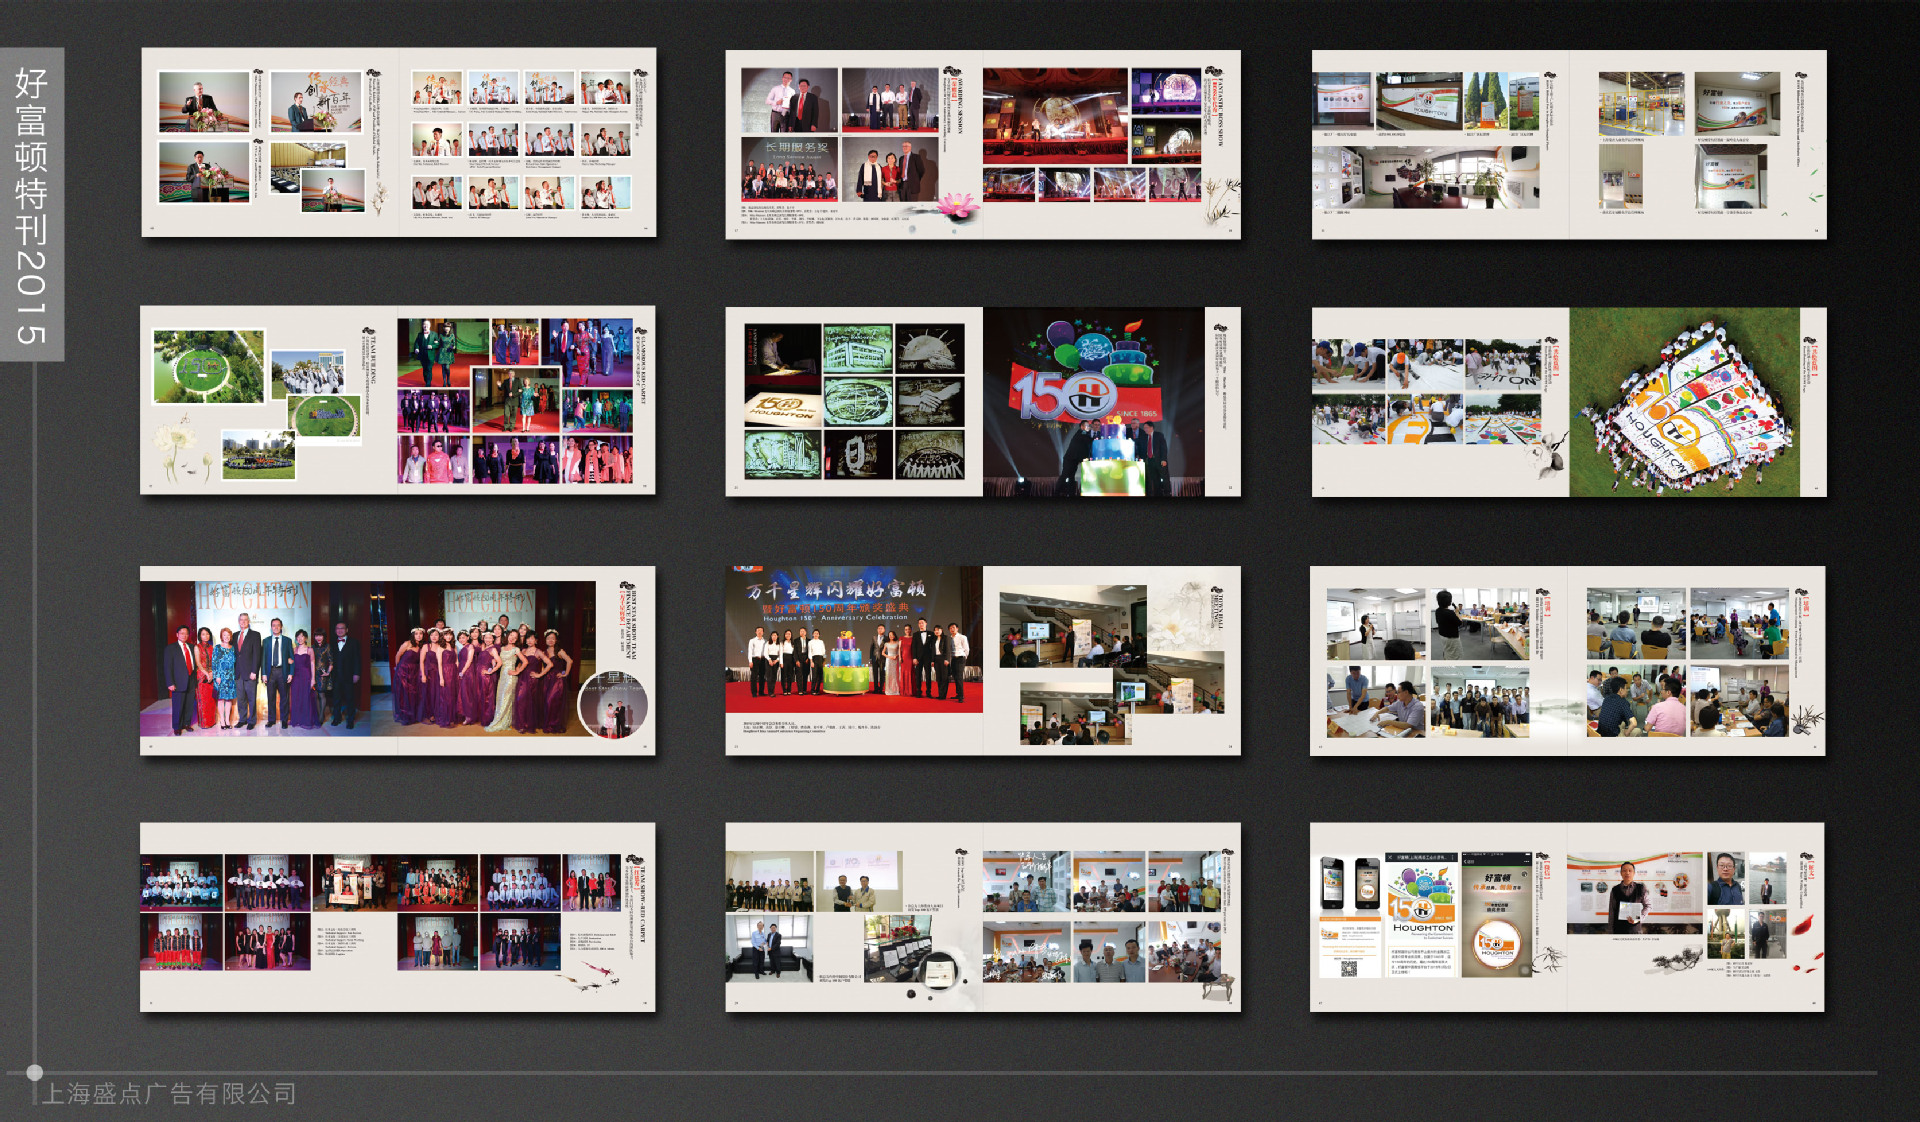Click the 上海盛点广告有限公司 company text
Screen dimensions: 1920x1122
(x=170, y=1093)
